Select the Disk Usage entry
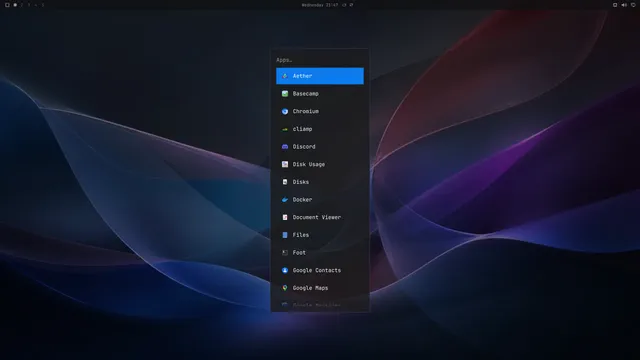 point(320,164)
